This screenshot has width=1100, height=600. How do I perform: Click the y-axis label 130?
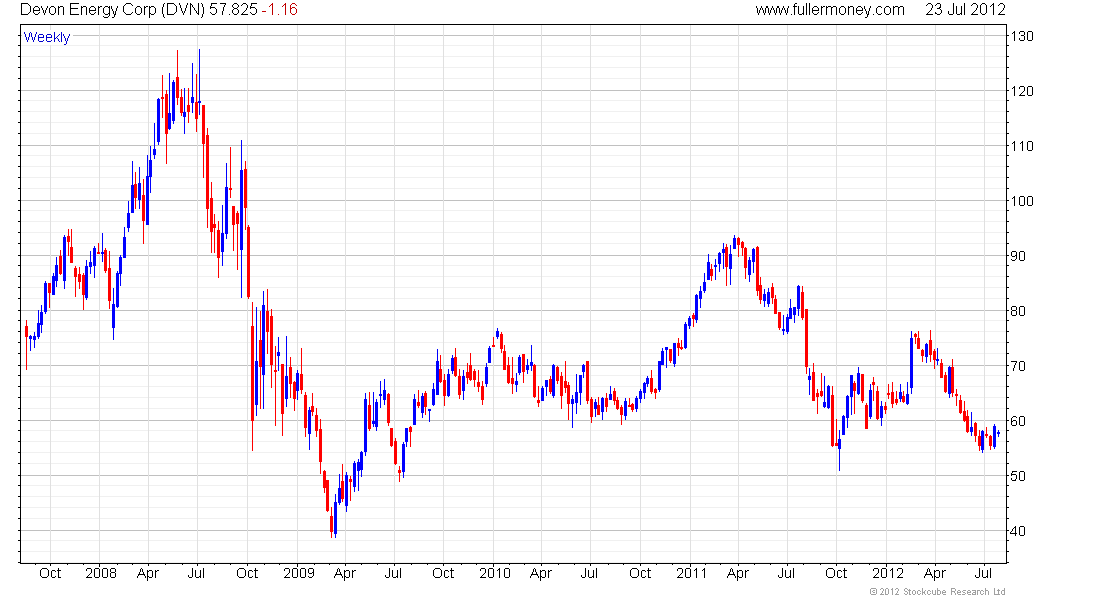[1021, 36]
